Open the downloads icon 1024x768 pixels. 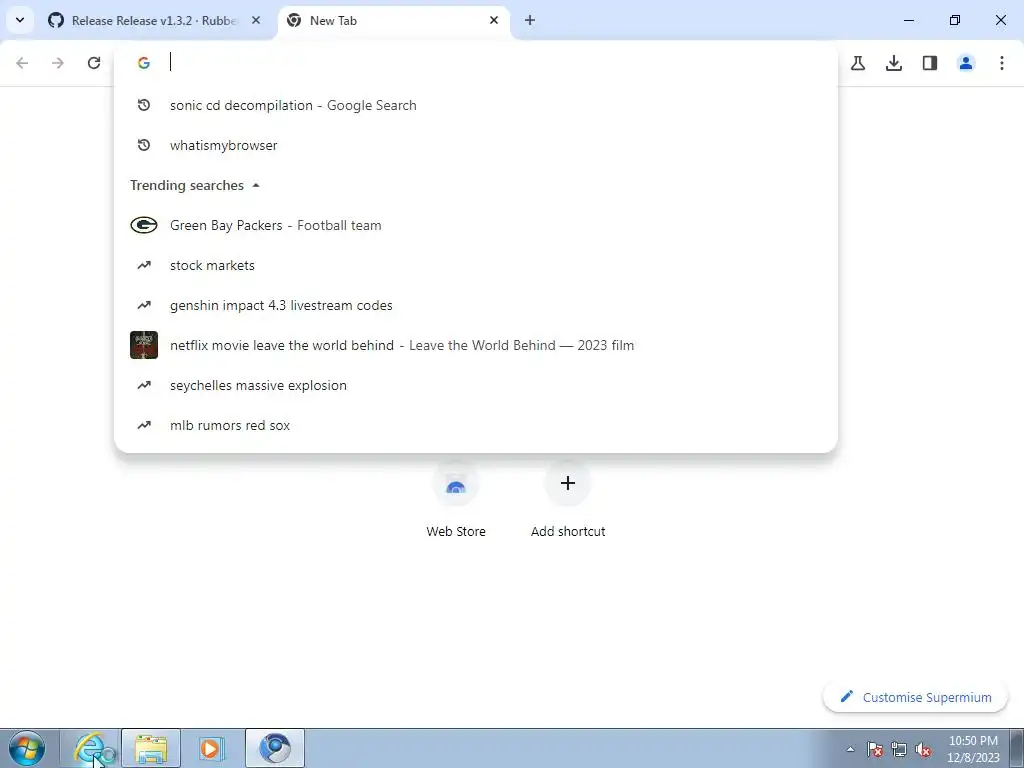[894, 63]
